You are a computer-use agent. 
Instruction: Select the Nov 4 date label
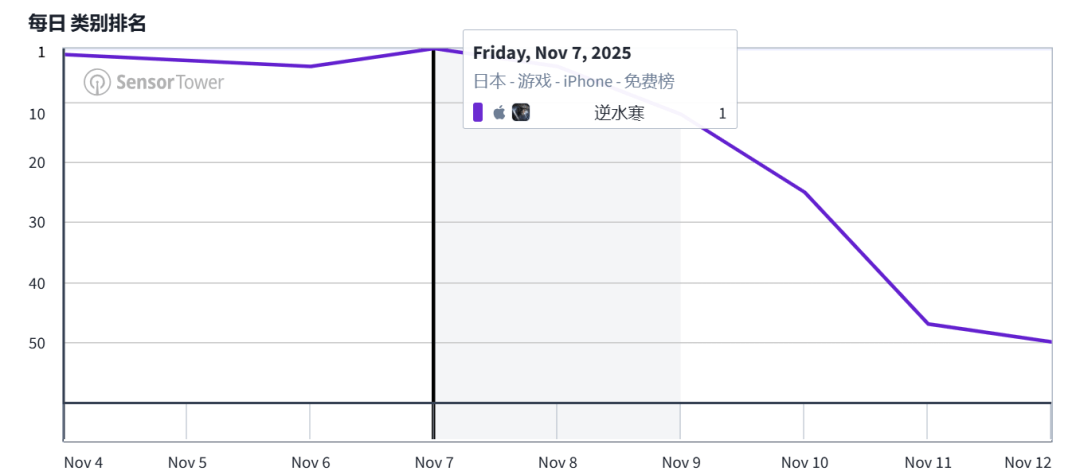tap(83, 462)
